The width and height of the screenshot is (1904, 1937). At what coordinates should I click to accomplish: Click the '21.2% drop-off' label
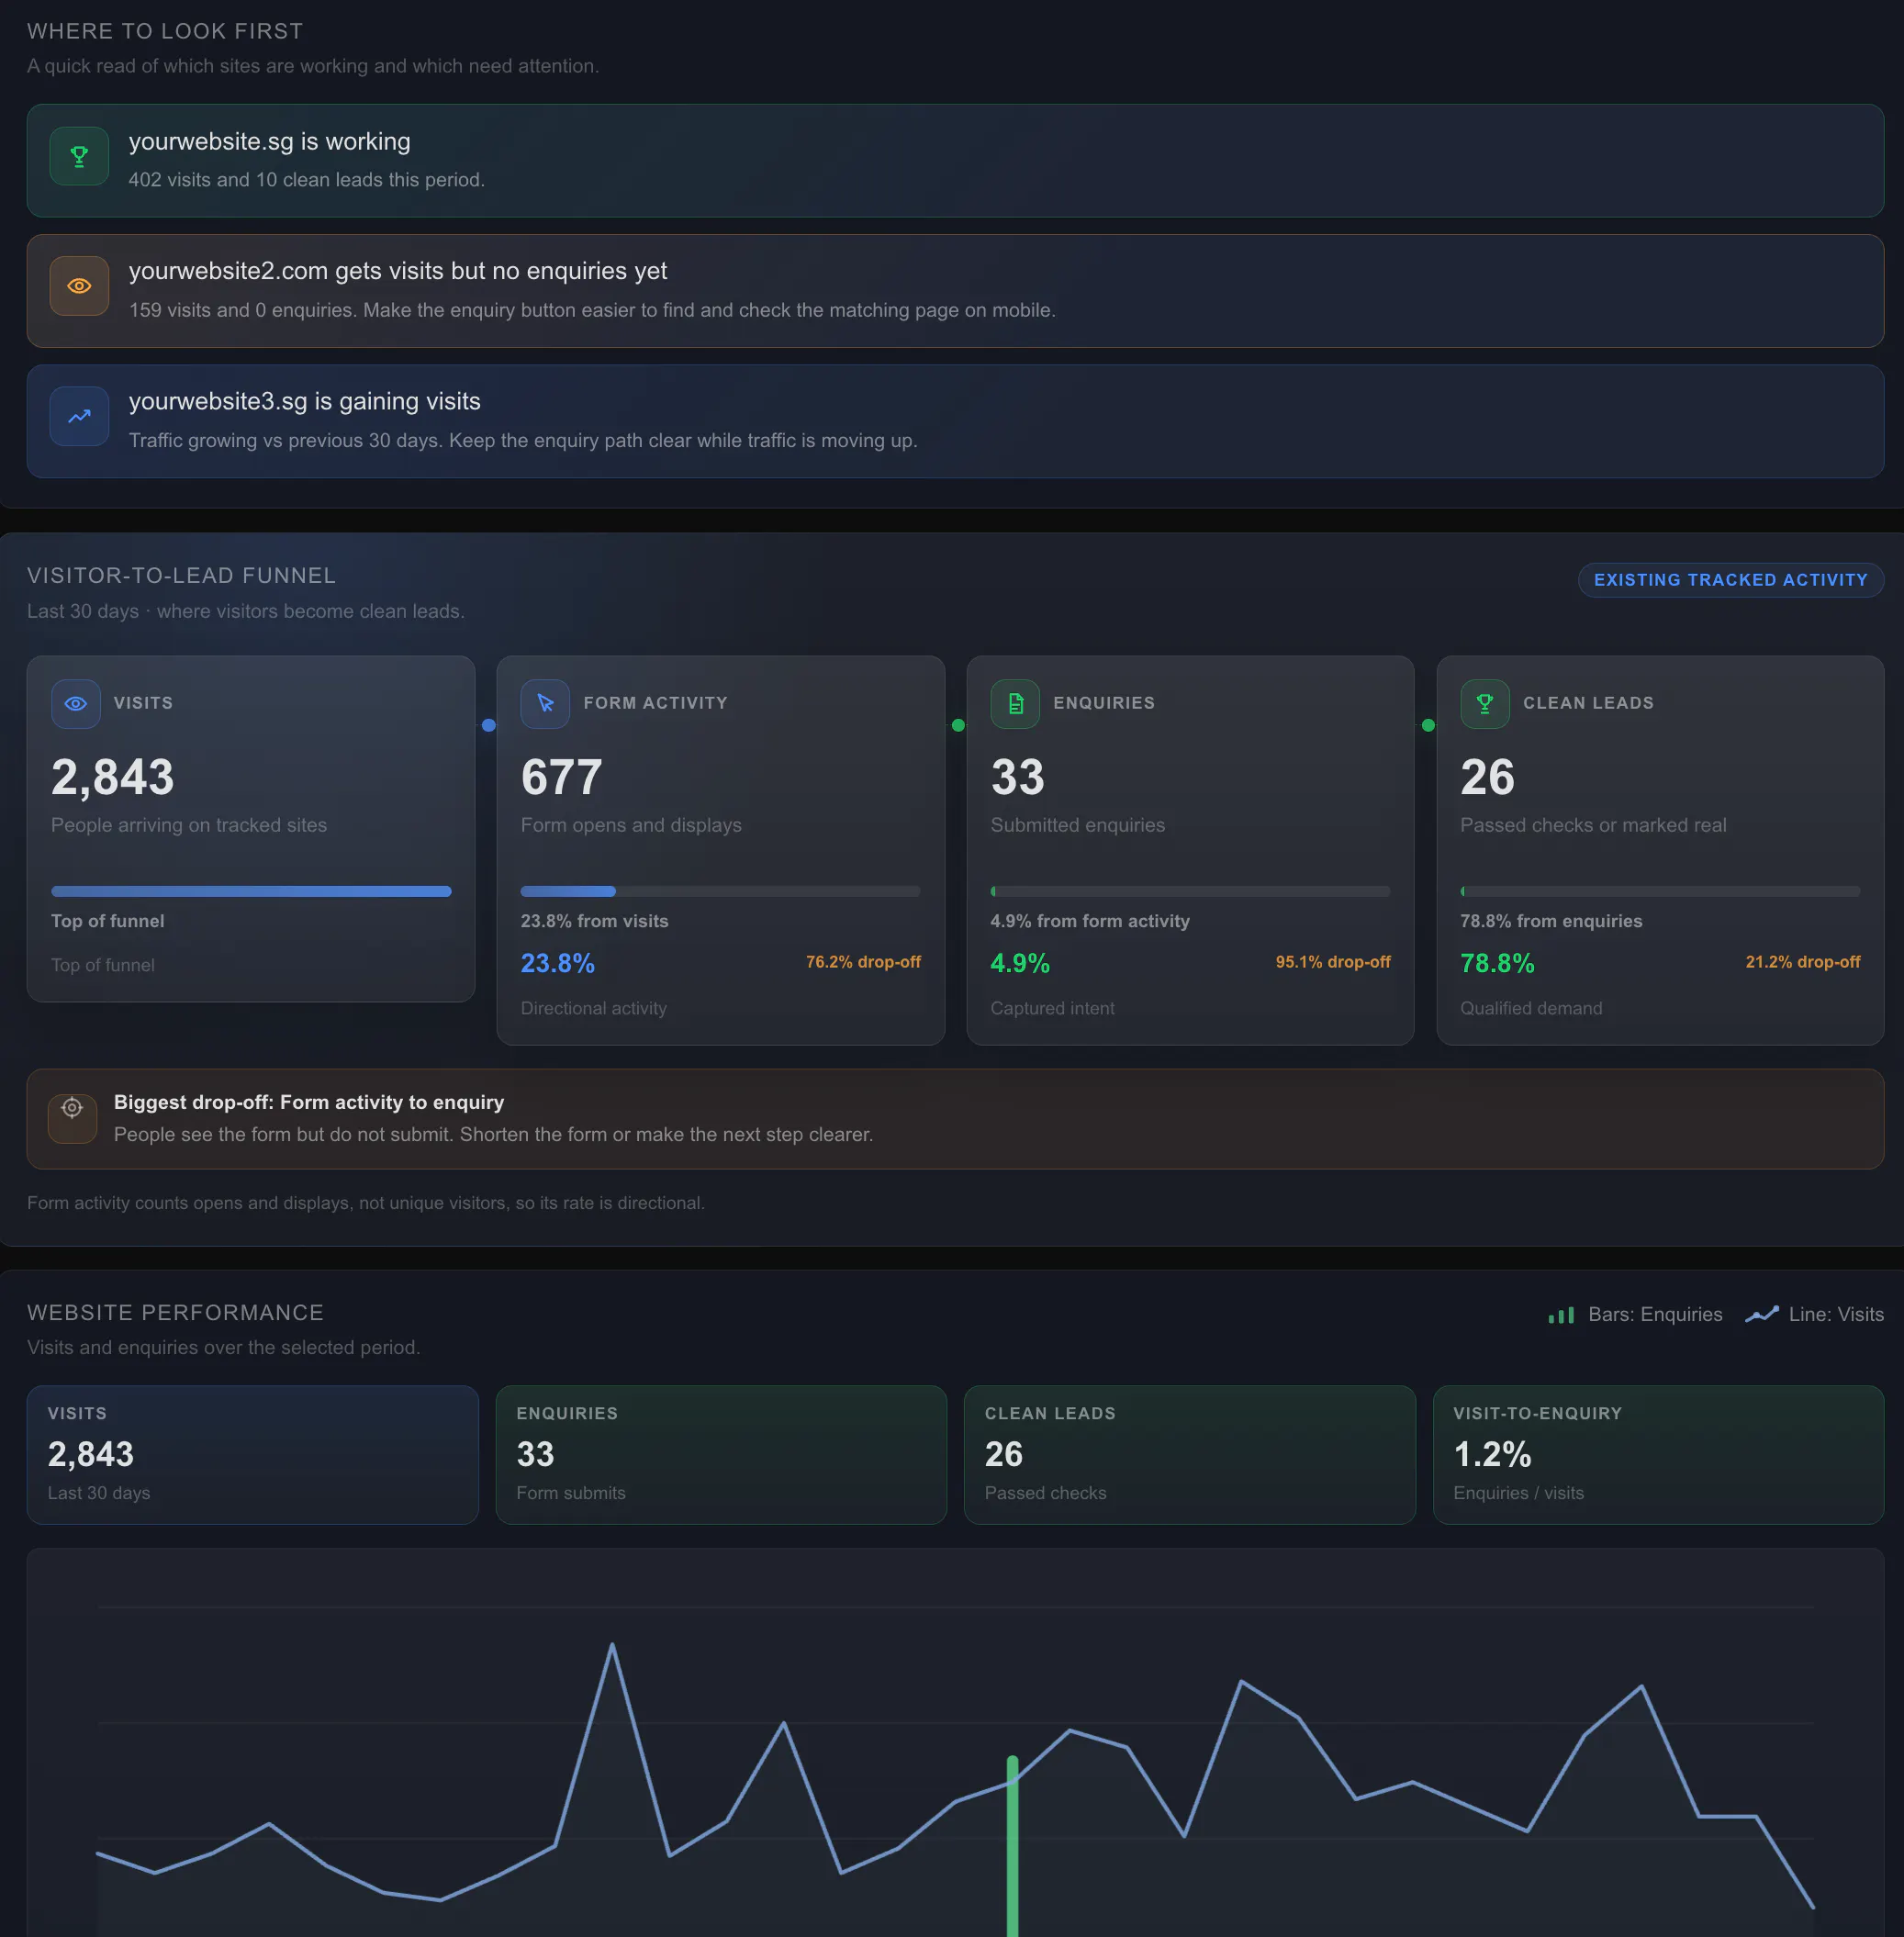click(x=1803, y=962)
